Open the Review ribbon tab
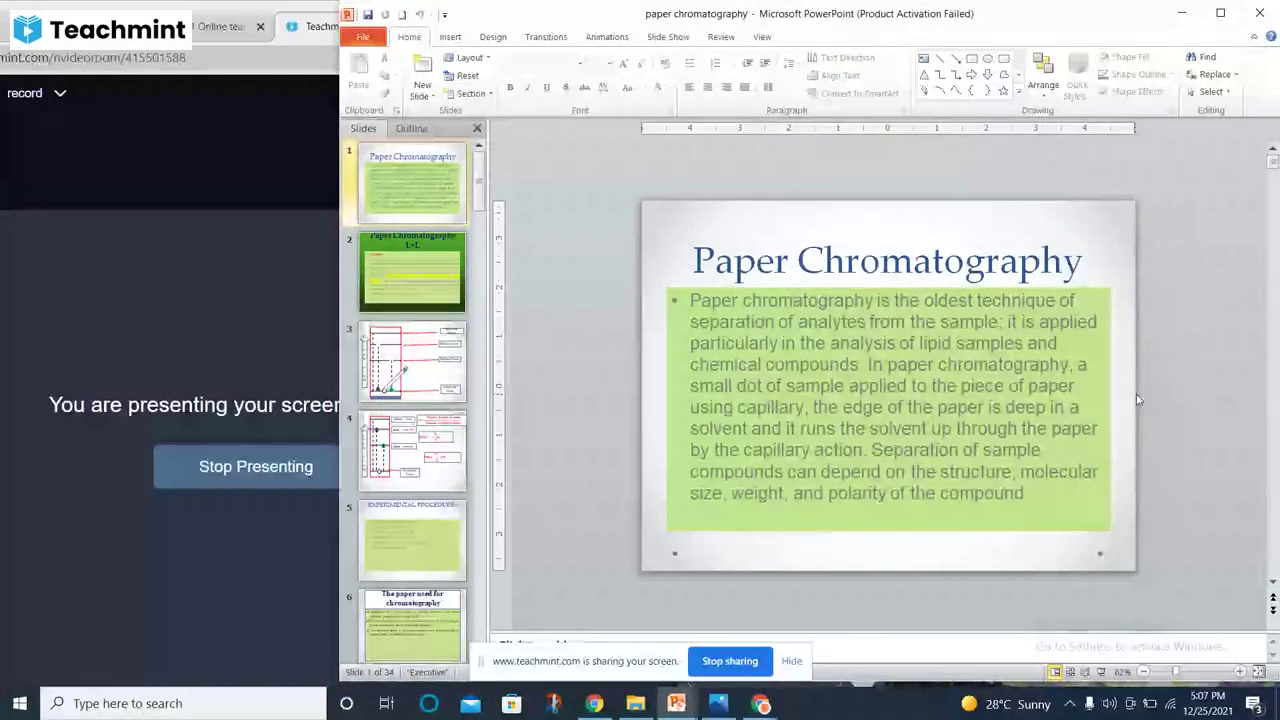 coord(721,37)
